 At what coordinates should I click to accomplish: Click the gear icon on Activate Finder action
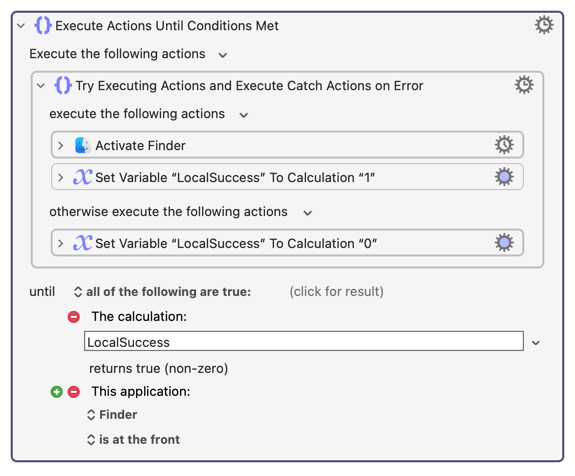coord(504,145)
